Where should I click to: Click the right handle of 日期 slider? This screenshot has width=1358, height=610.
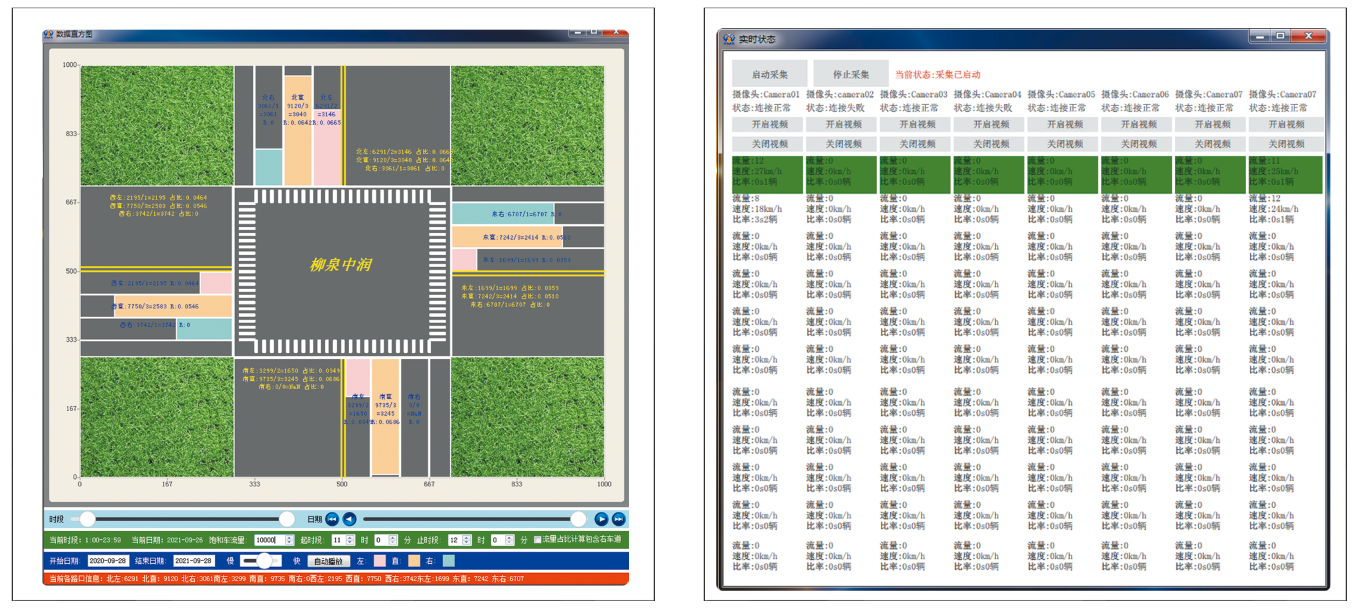578,519
